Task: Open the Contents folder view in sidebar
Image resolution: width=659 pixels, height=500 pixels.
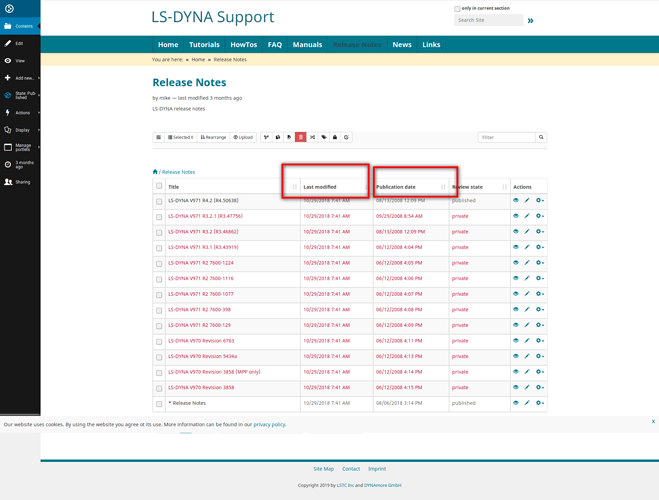Action: click(20, 26)
